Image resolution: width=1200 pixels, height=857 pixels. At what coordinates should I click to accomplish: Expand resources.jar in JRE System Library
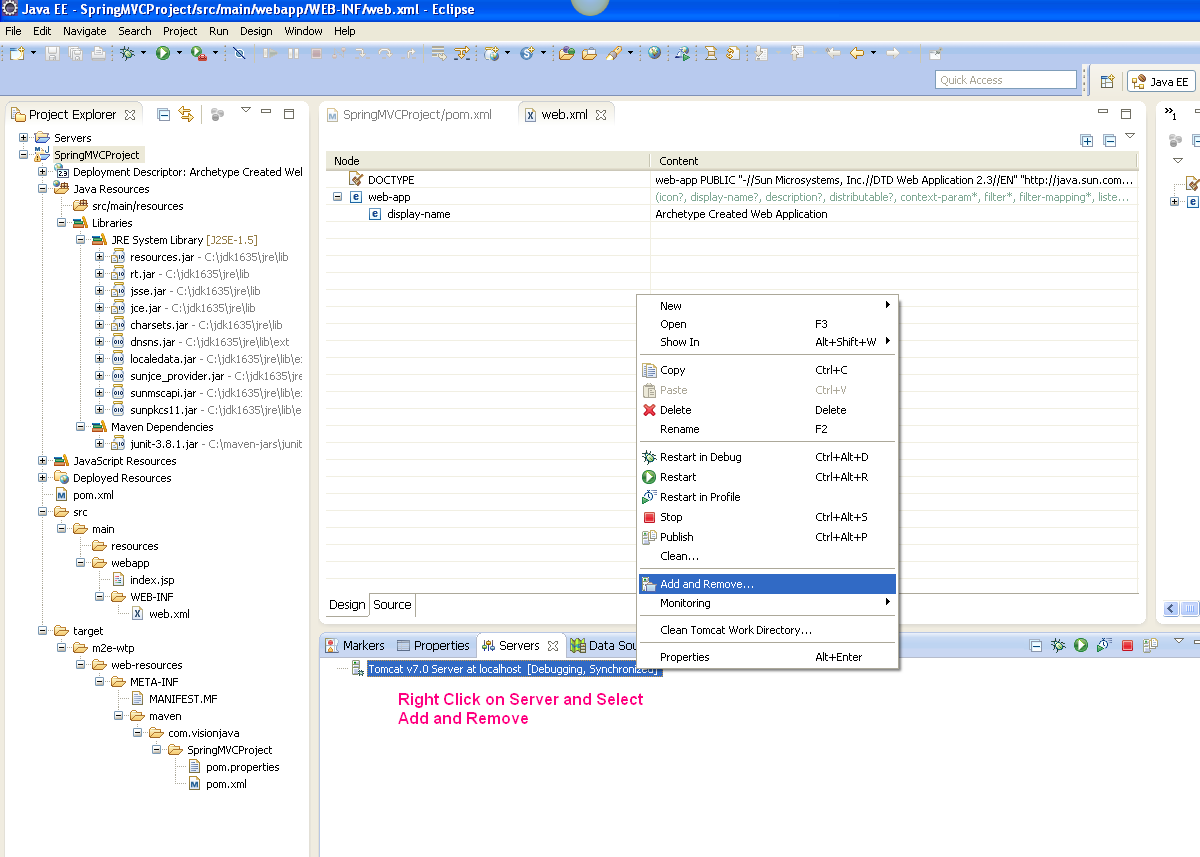pyautogui.click(x=100, y=257)
